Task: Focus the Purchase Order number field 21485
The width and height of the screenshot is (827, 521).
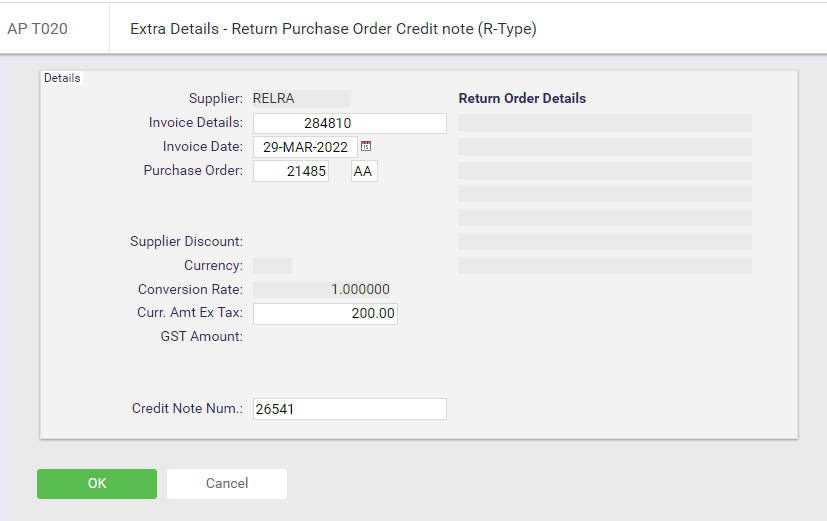Action: click(x=291, y=171)
